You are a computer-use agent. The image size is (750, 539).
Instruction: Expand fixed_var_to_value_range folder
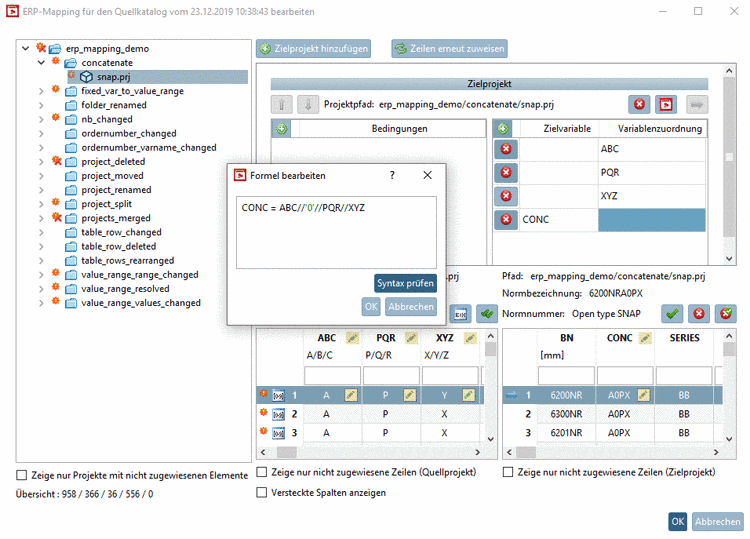pyautogui.click(x=41, y=91)
